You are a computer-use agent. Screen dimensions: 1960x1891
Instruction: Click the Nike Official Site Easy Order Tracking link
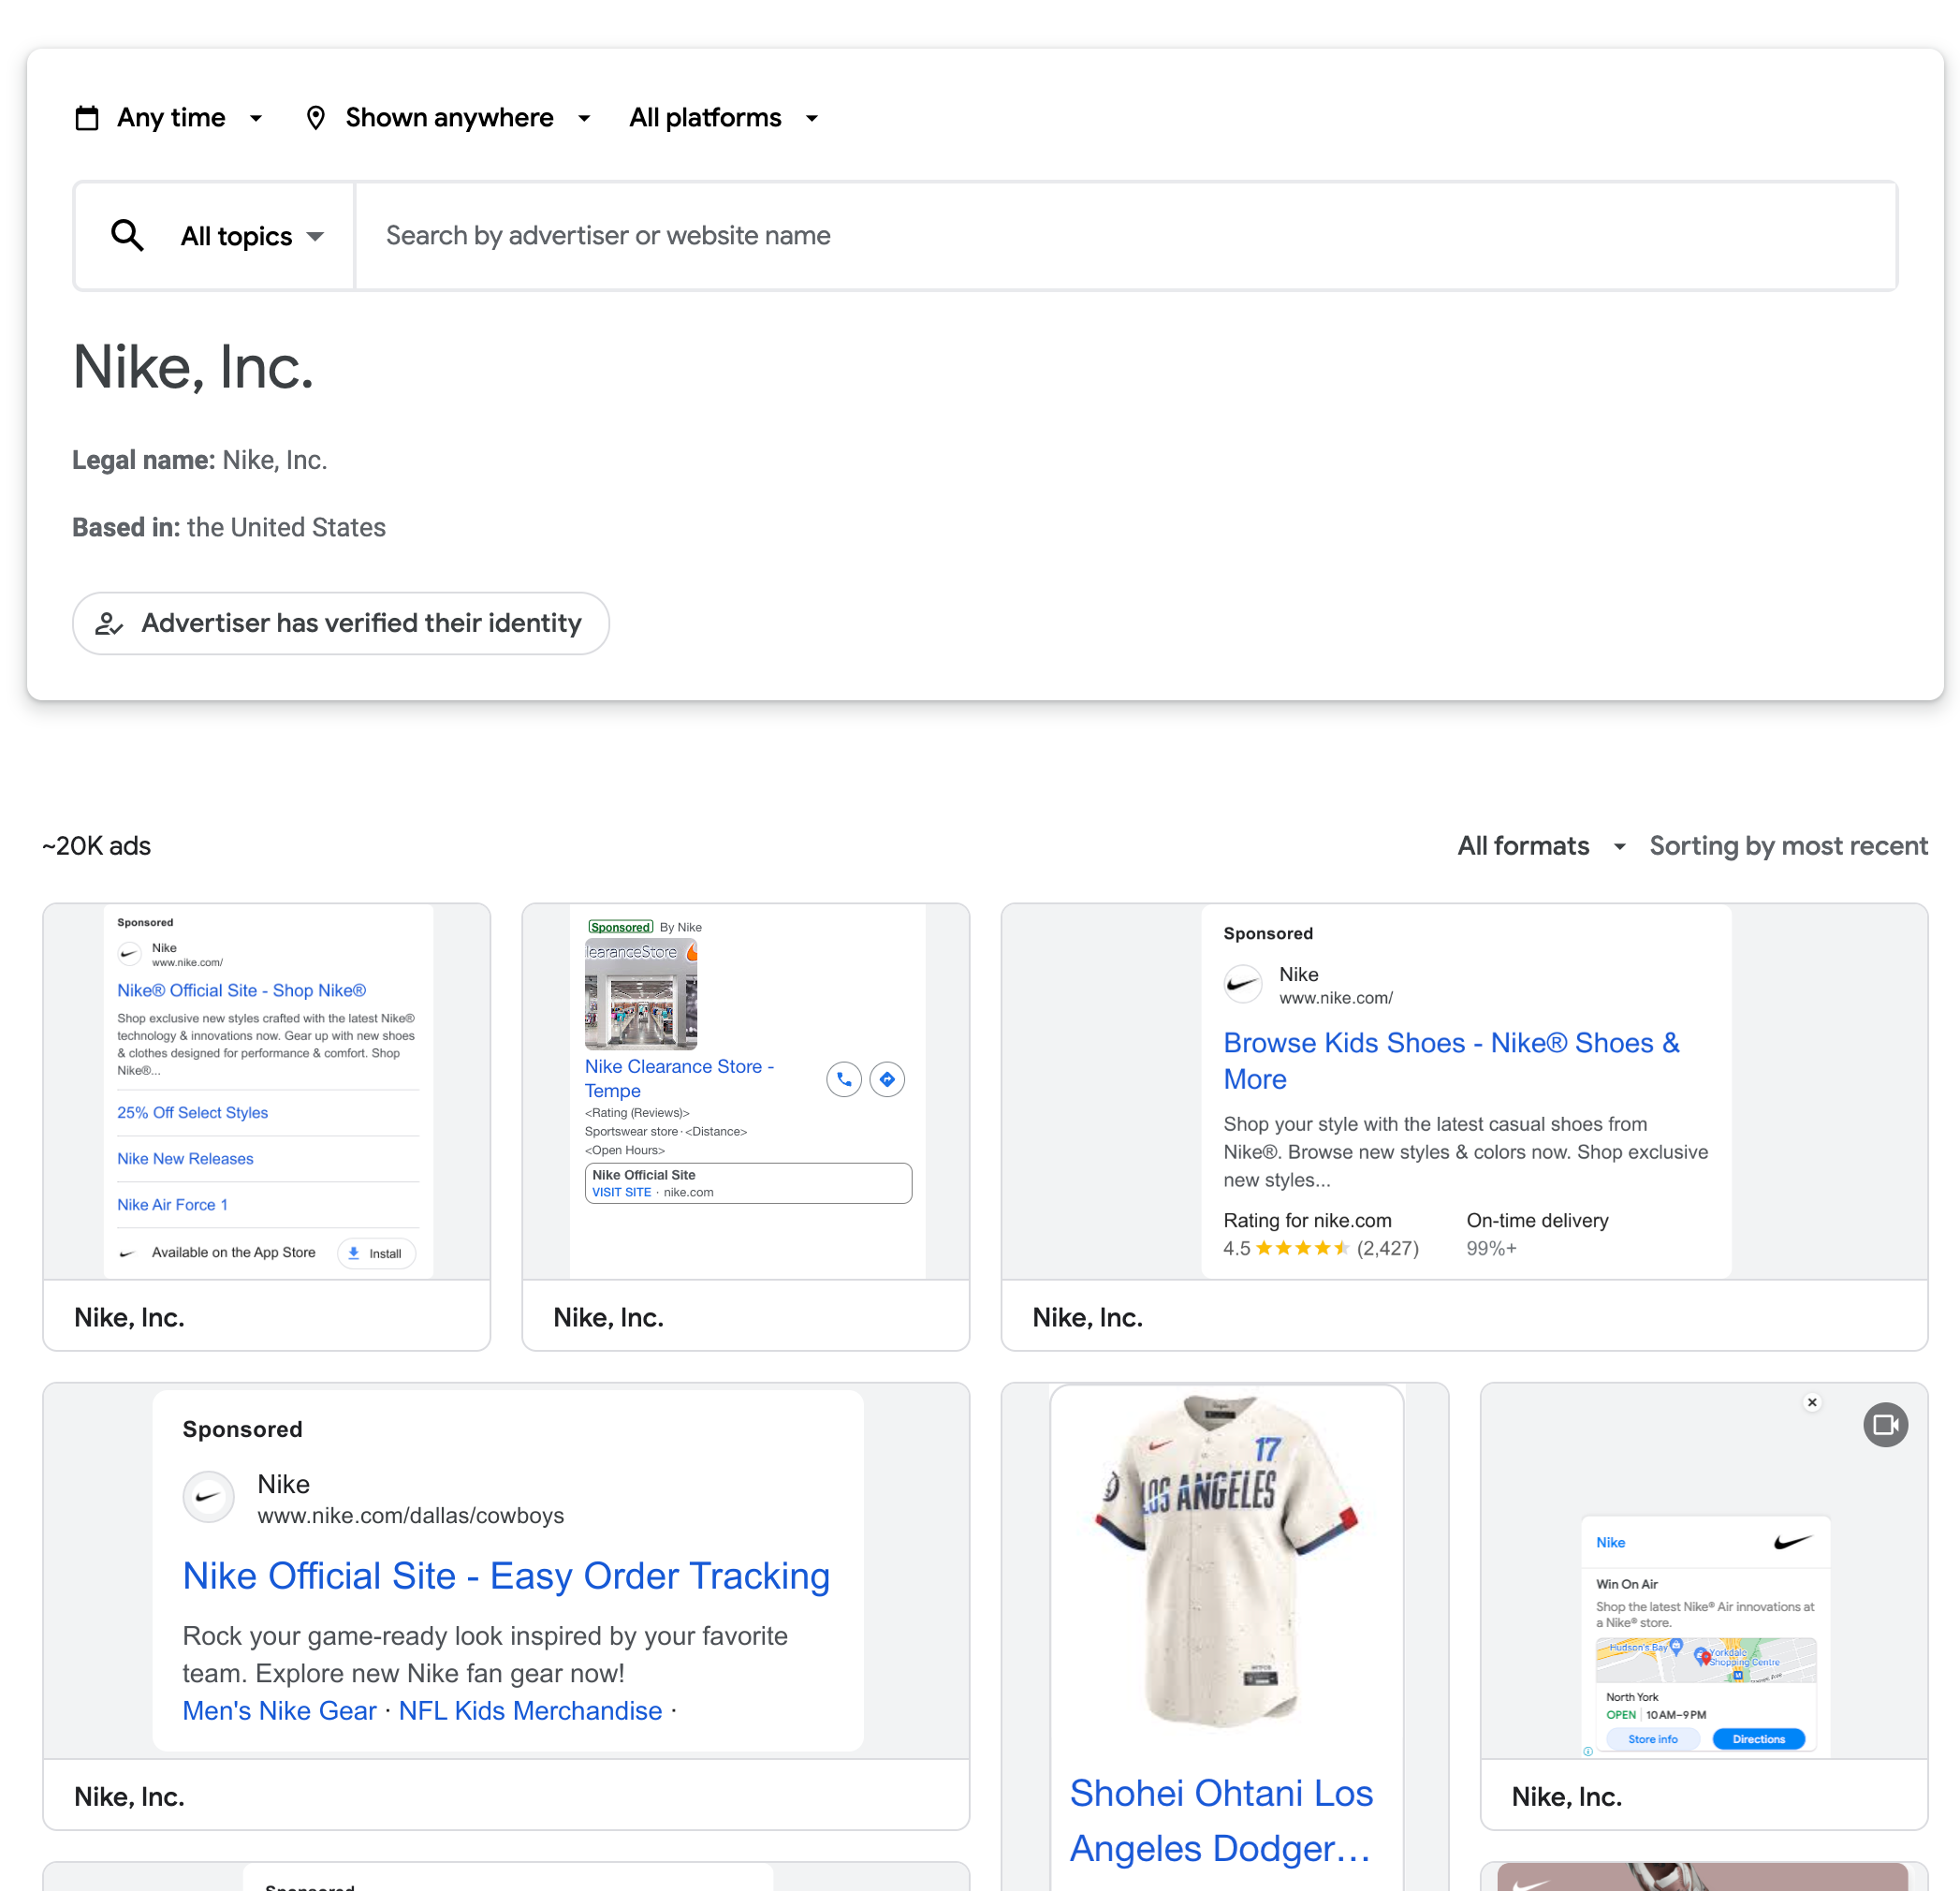tap(506, 1576)
